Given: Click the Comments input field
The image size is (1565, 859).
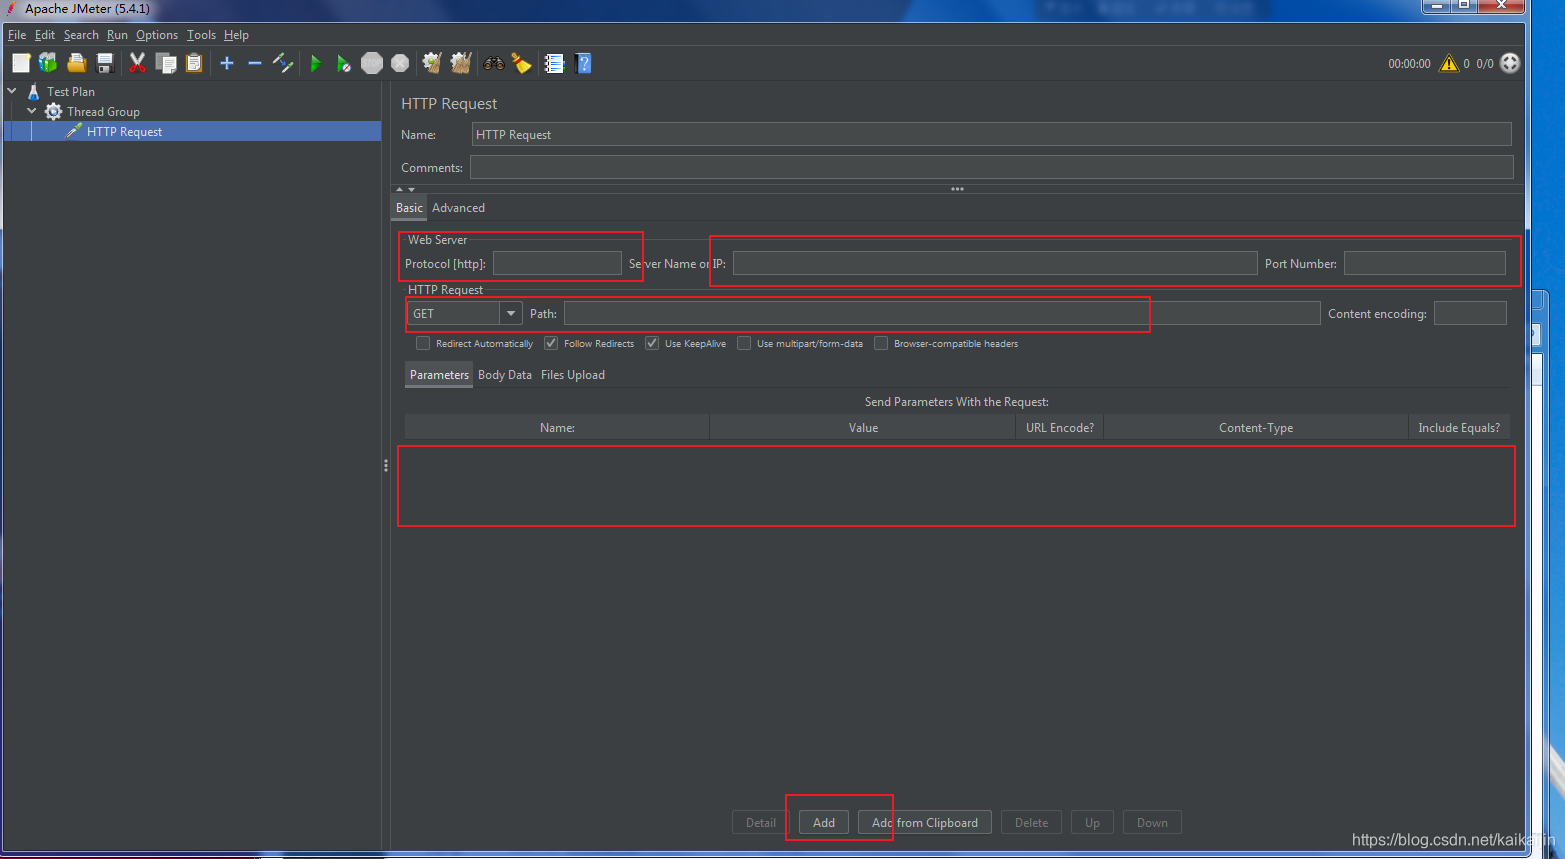Looking at the screenshot, I should 991,167.
